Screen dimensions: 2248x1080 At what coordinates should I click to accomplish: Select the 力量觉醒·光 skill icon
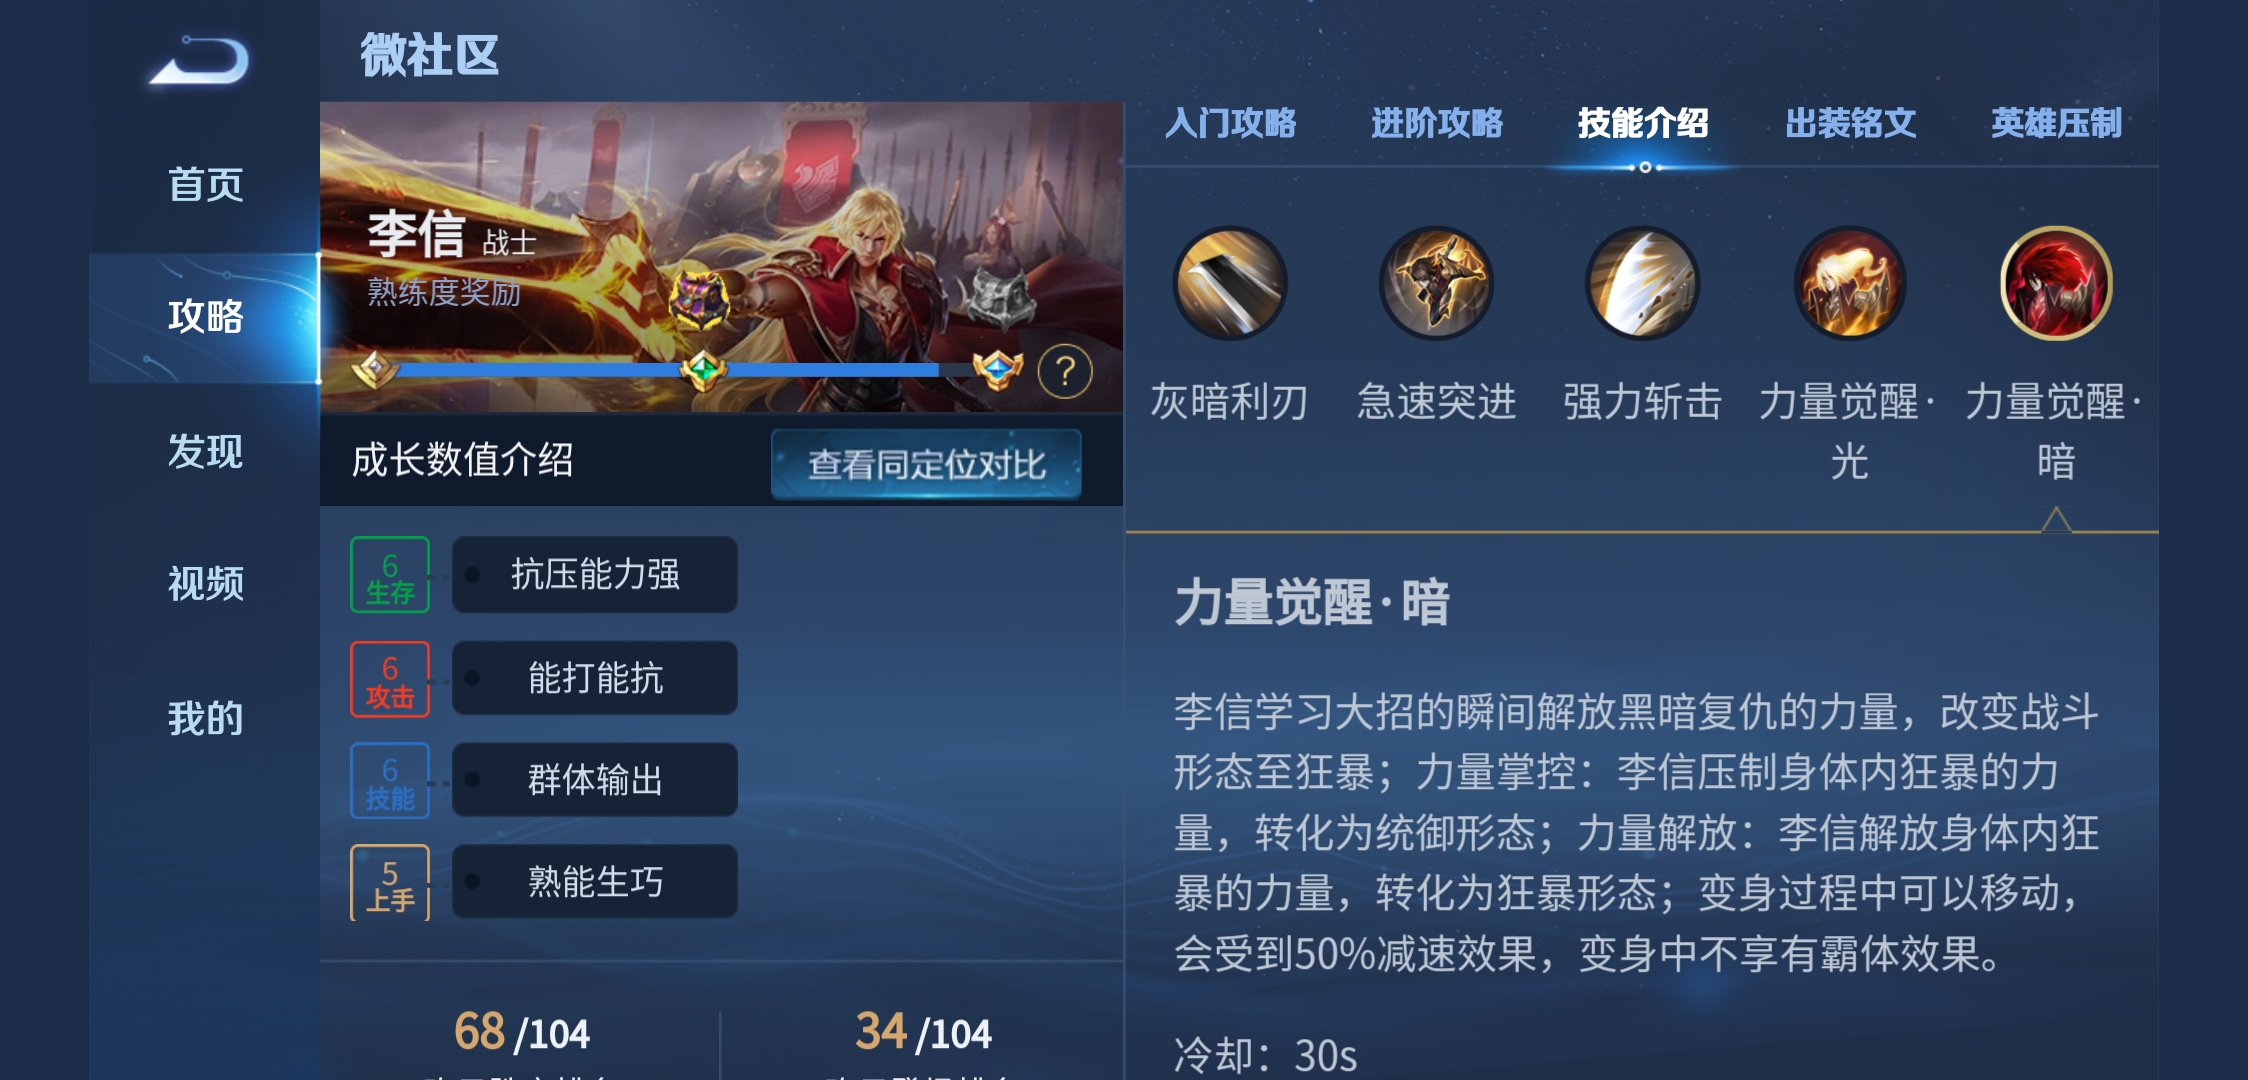1850,284
